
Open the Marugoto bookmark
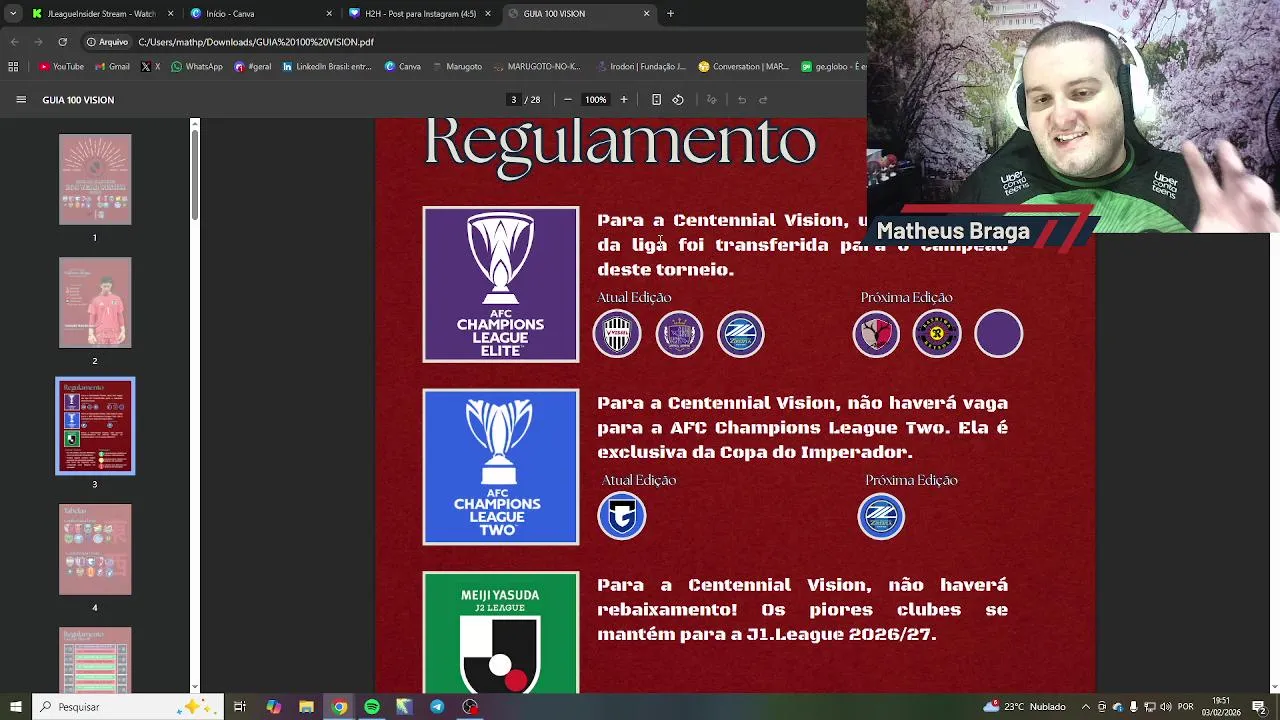(457, 67)
